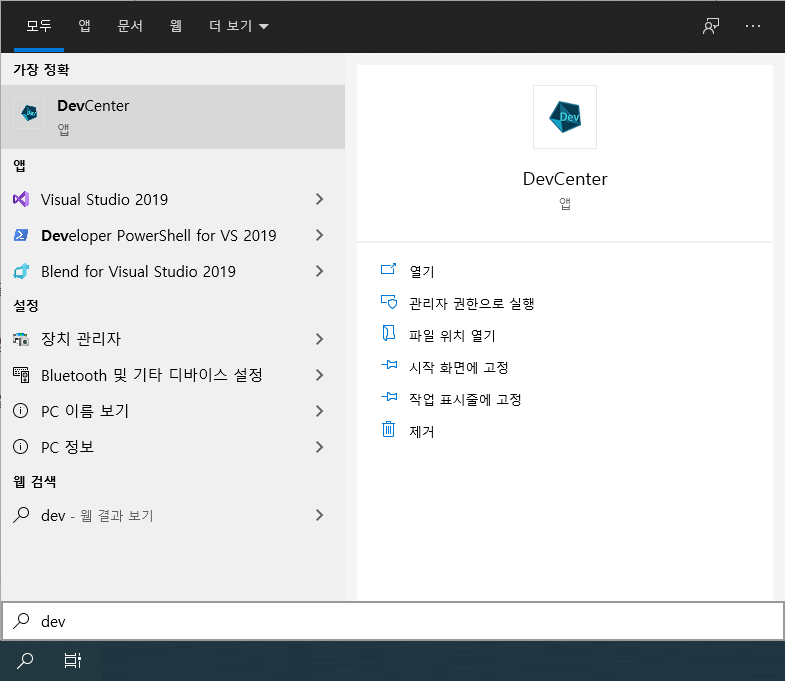Viewport: 785px width, 682px height.
Task: Click the pin icon for 시작 화면에 고정
Action: (x=389, y=365)
